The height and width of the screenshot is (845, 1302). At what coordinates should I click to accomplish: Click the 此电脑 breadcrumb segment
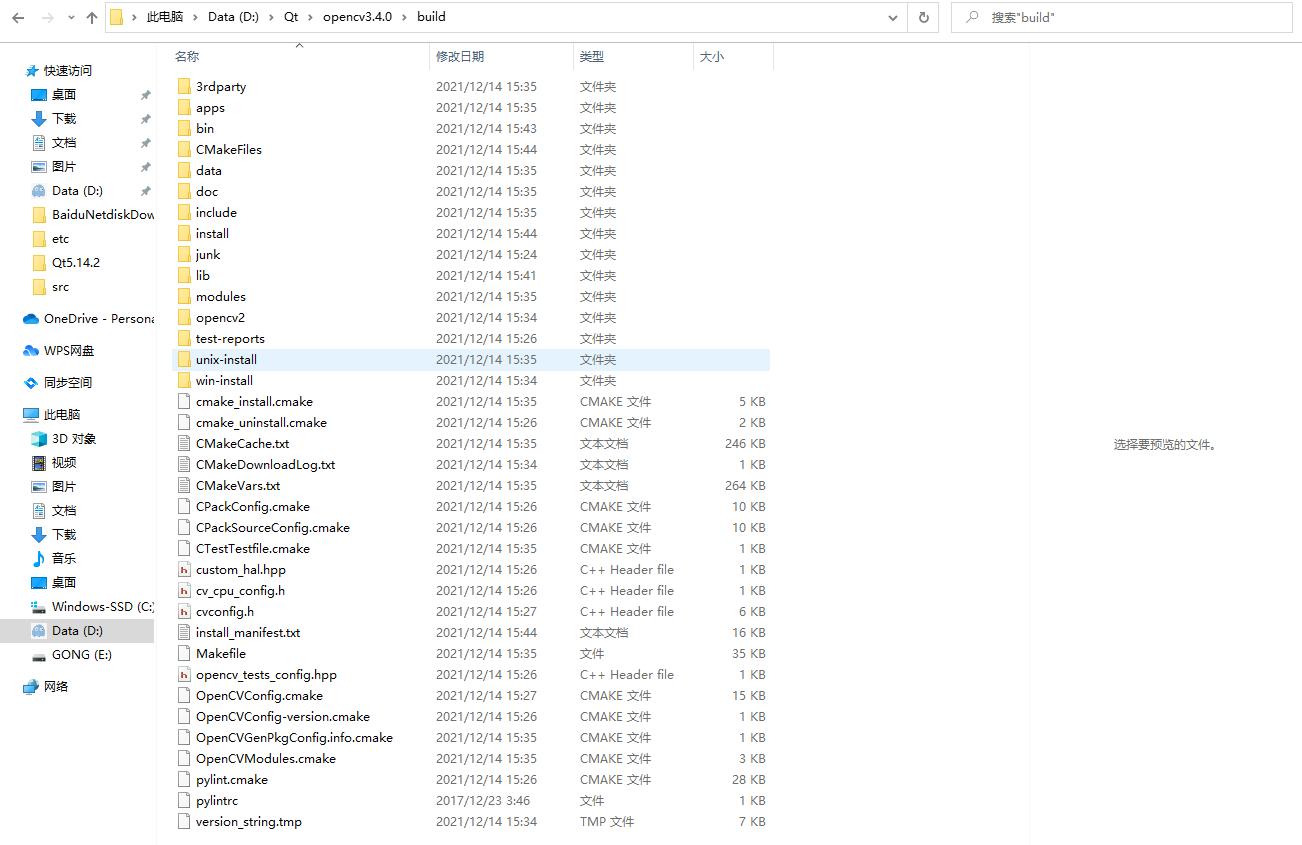click(x=165, y=17)
